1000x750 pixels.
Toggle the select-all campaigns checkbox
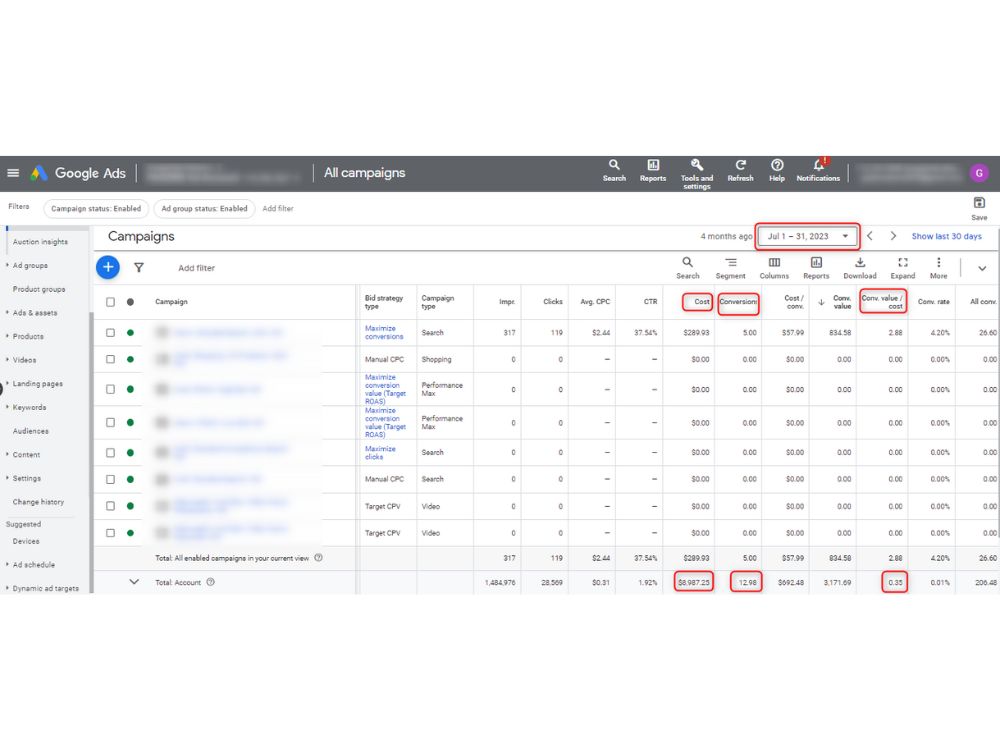pos(110,302)
